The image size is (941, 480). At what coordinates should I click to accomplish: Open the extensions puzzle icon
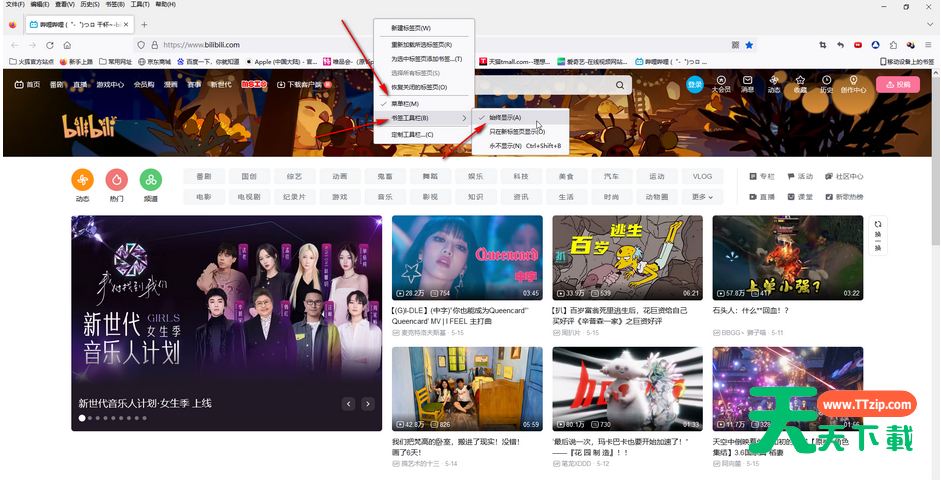[x=894, y=45]
